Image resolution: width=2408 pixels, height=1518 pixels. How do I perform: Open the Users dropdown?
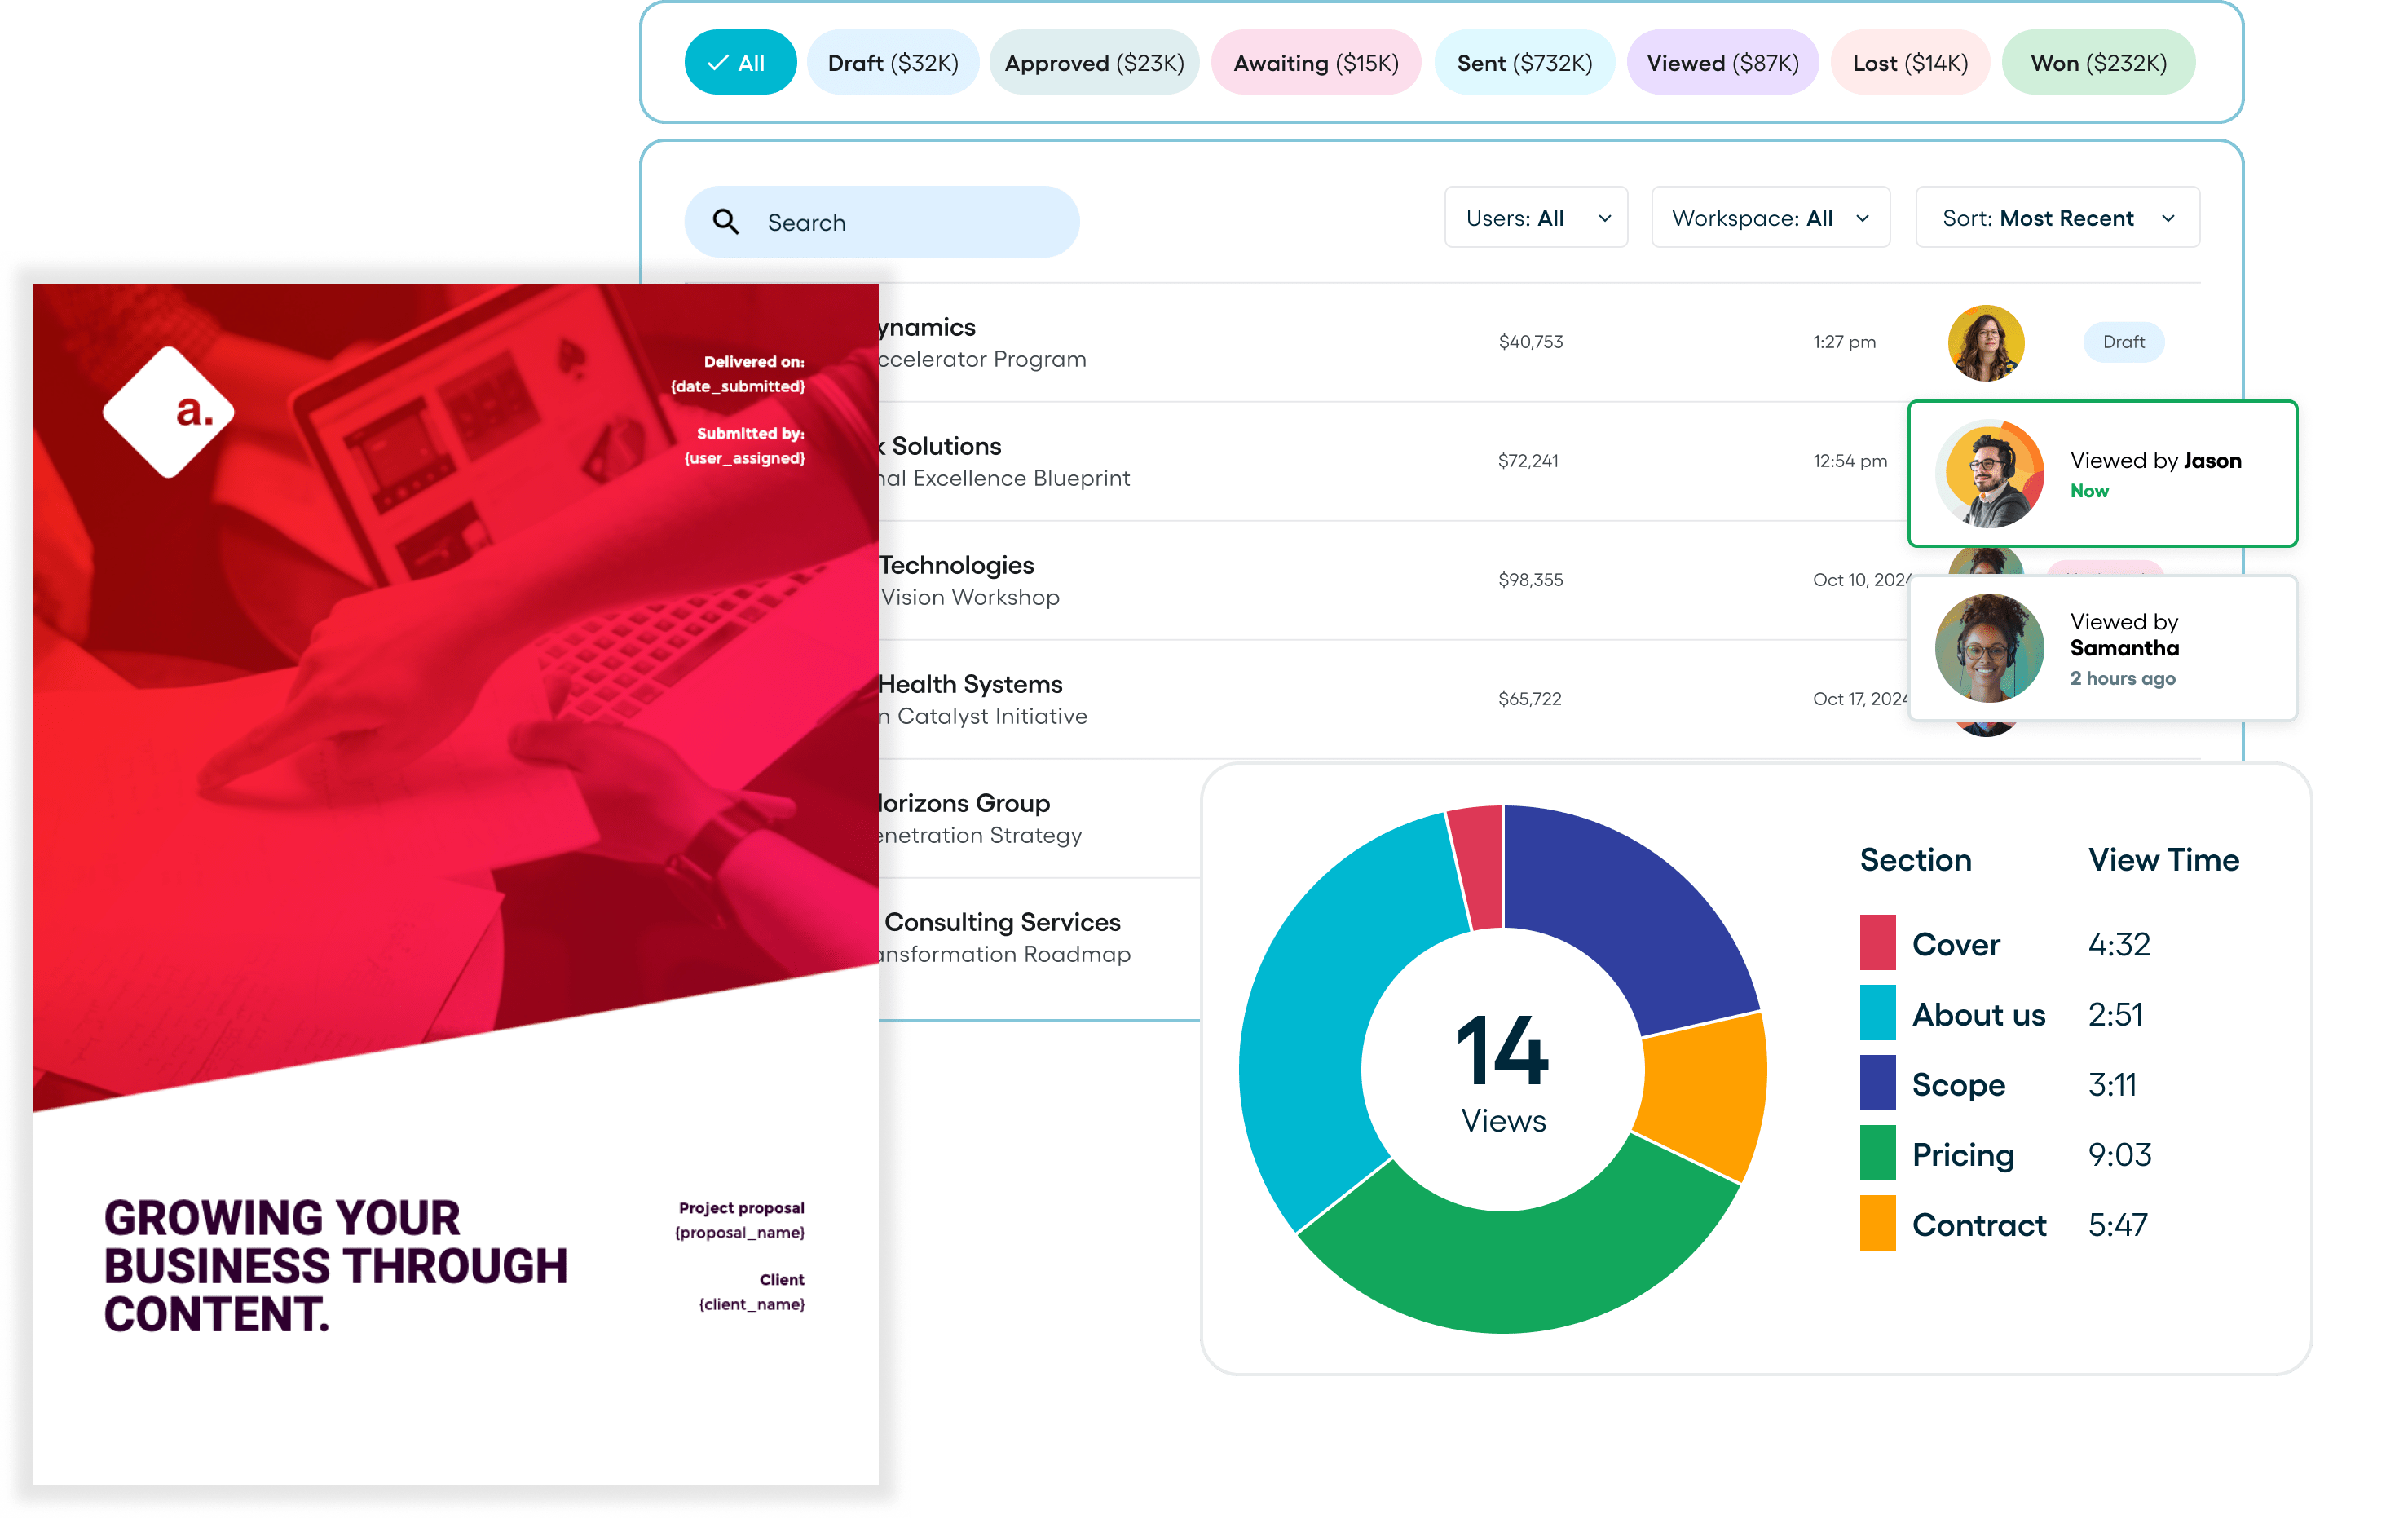pos(1536,217)
